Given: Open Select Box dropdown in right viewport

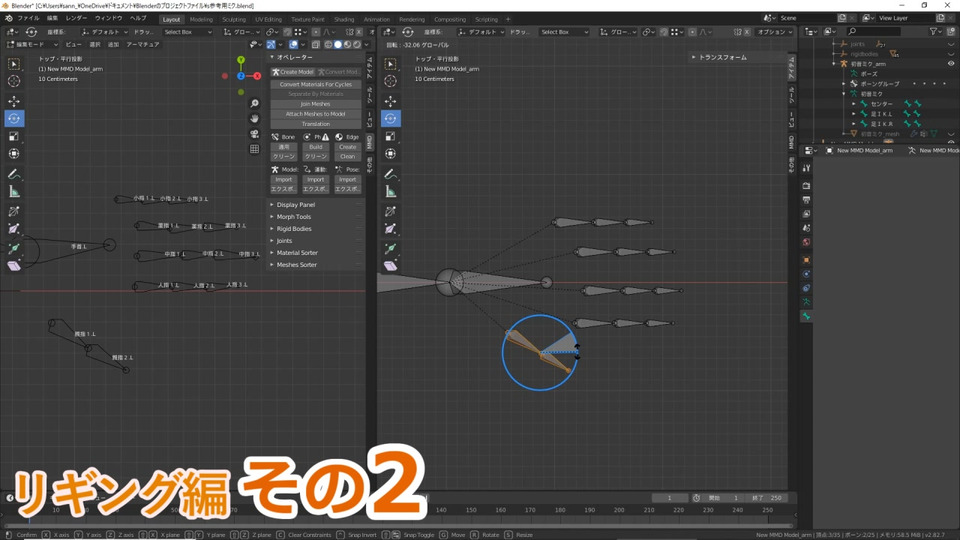Looking at the screenshot, I should [563, 32].
